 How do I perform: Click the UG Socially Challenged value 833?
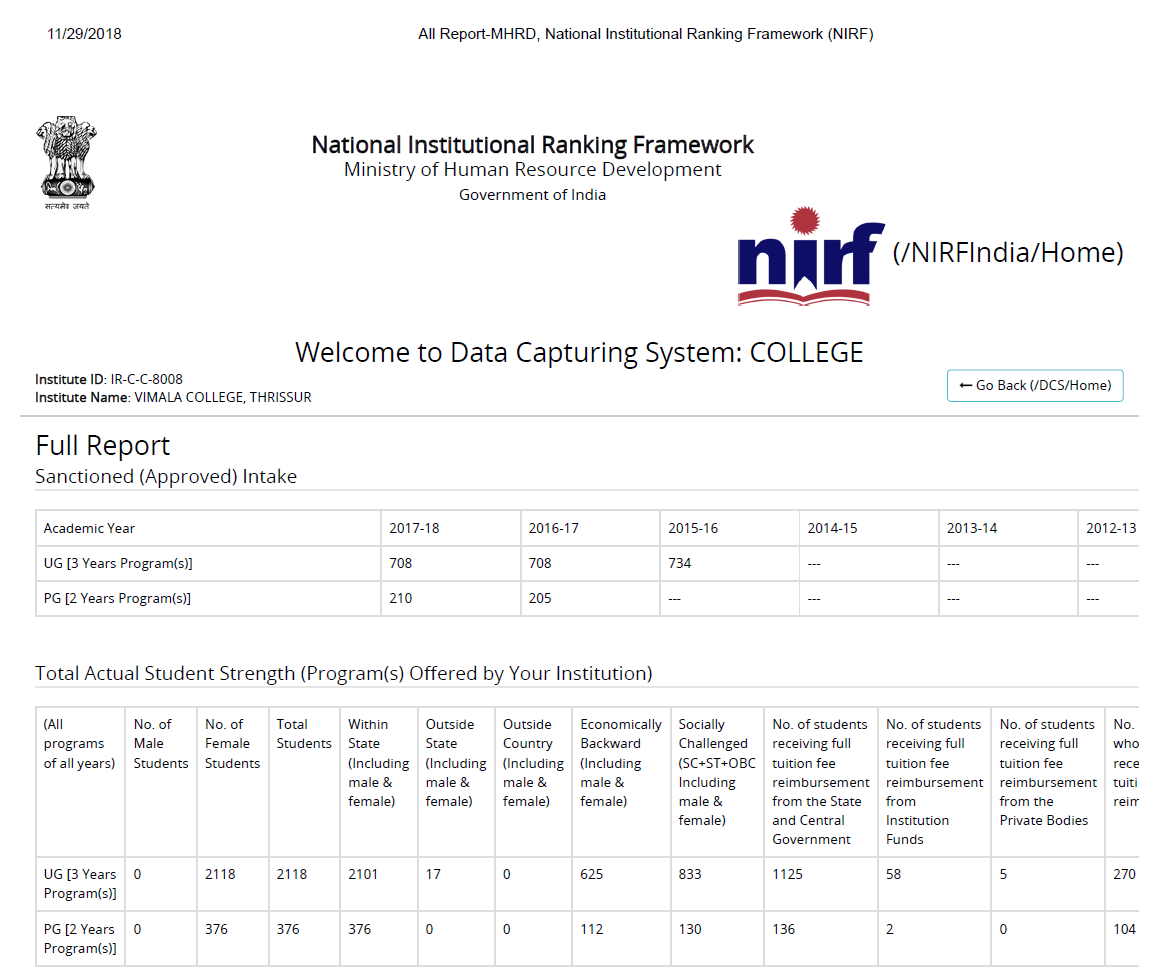click(x=690, y=874)
